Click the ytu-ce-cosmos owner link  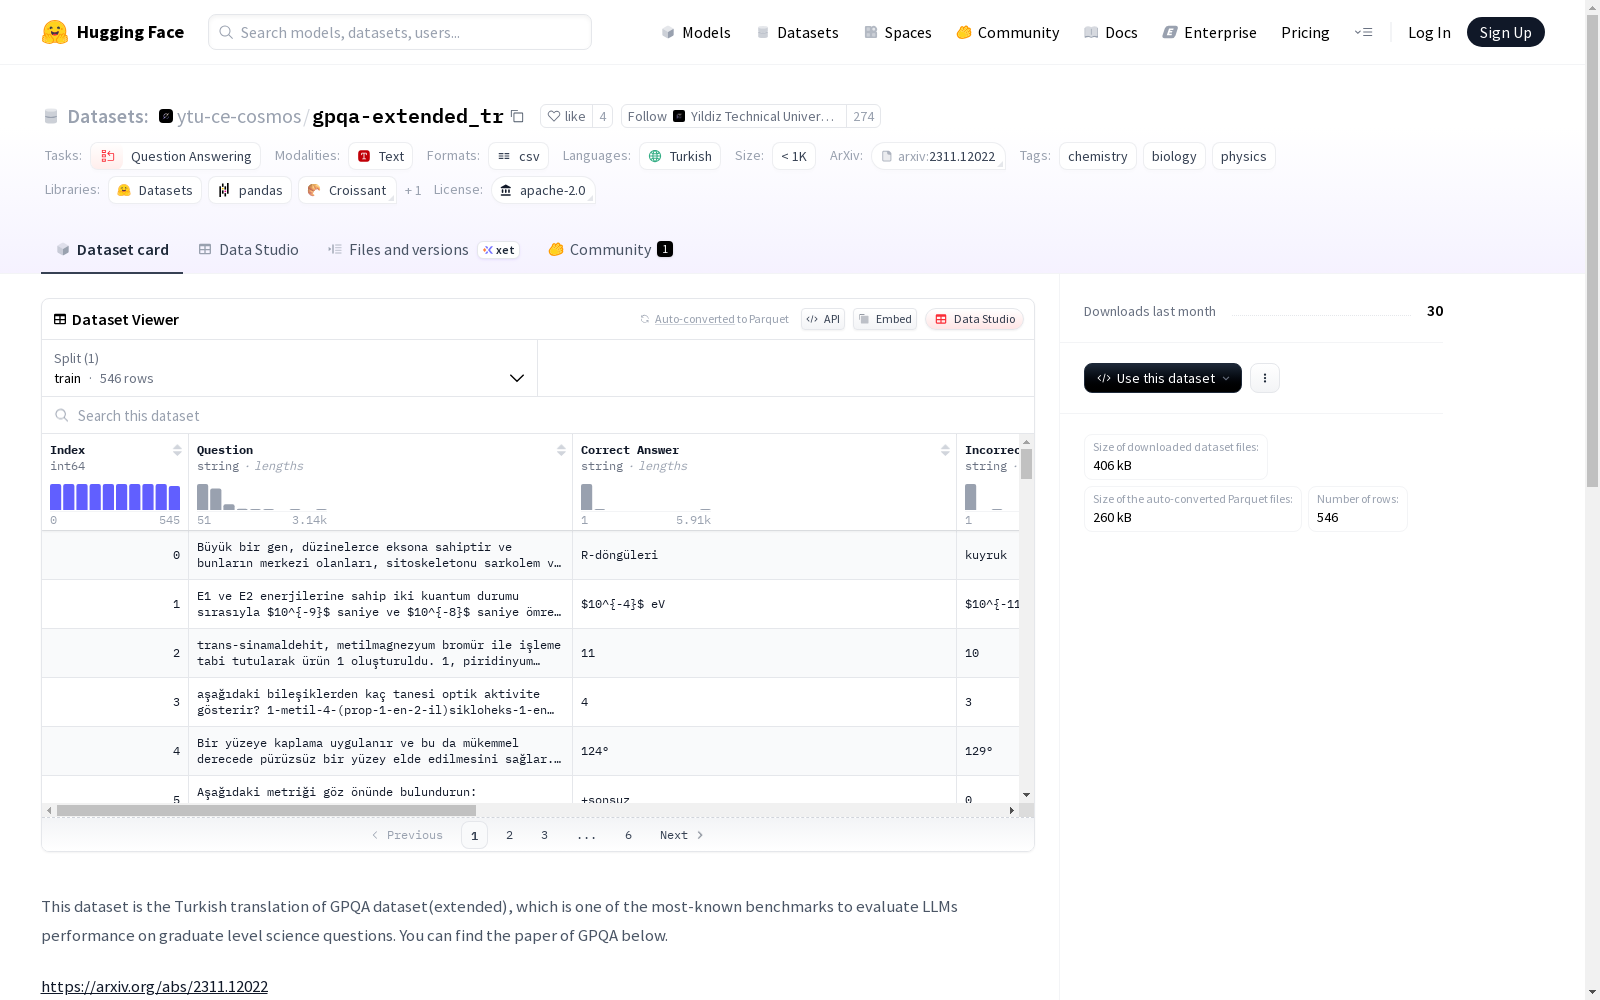point(239,116)
